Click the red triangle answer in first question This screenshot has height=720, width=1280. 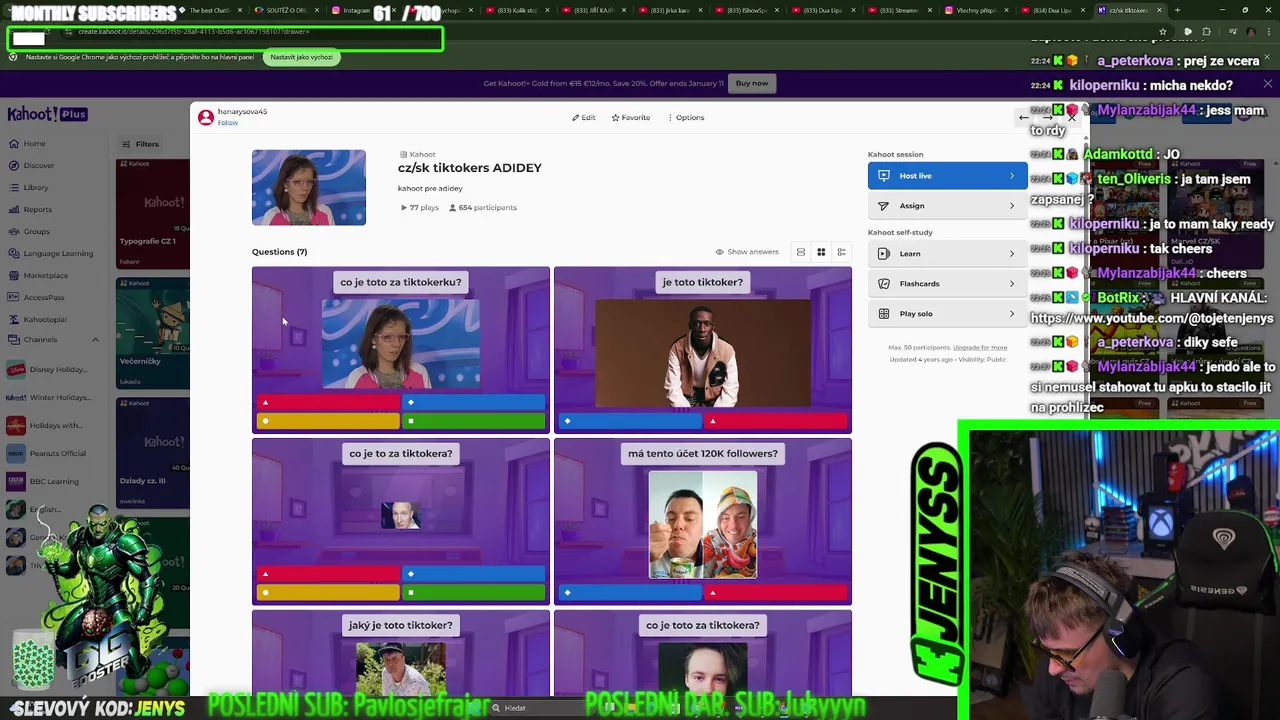(327, 403)
